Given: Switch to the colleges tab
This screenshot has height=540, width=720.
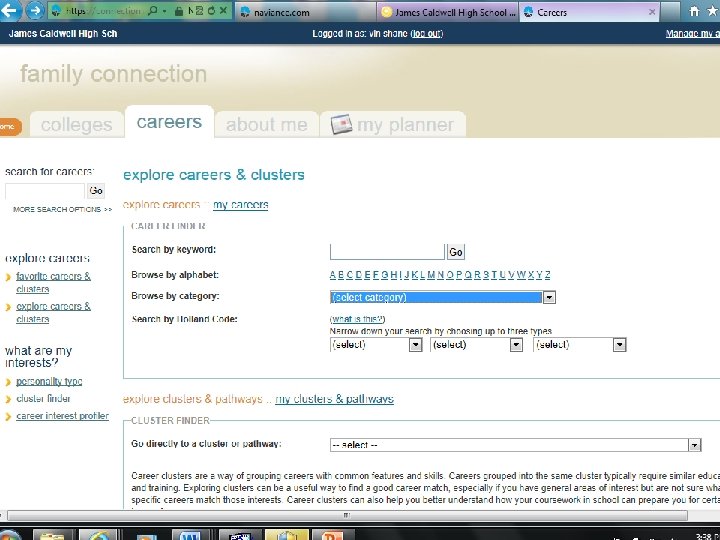Looking at the screenshot, I should click(x=77, y=124).
